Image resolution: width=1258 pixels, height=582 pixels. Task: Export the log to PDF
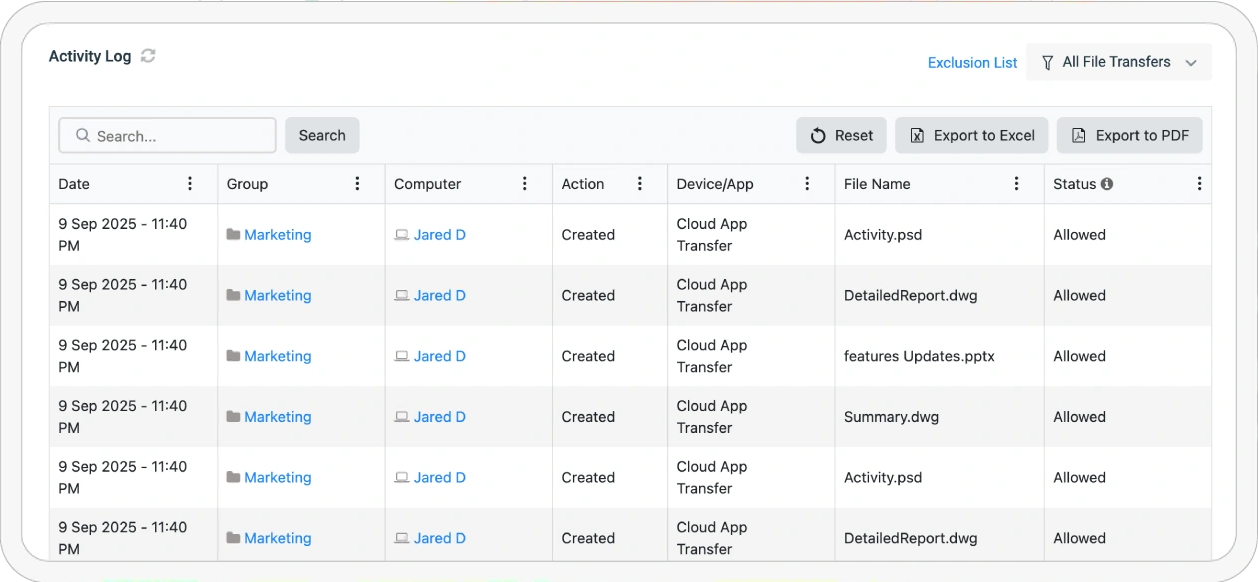[x=1129, y=136]
